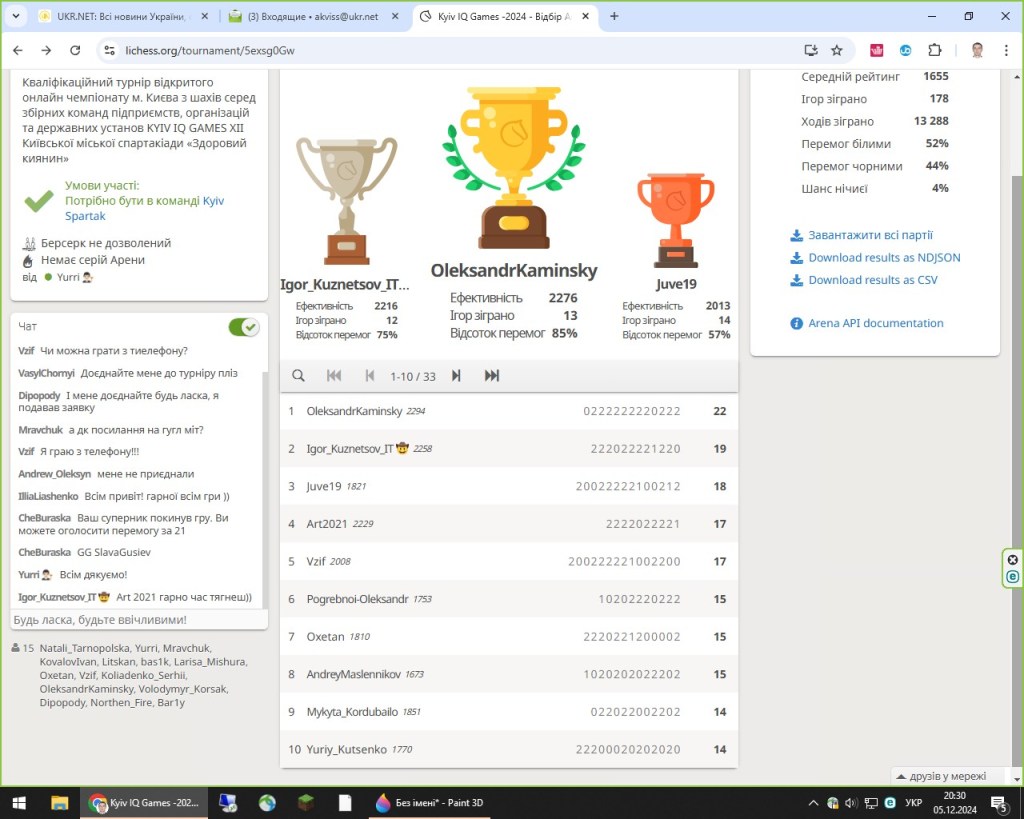Open browser extensions puzzle icon

click(935, 50)
